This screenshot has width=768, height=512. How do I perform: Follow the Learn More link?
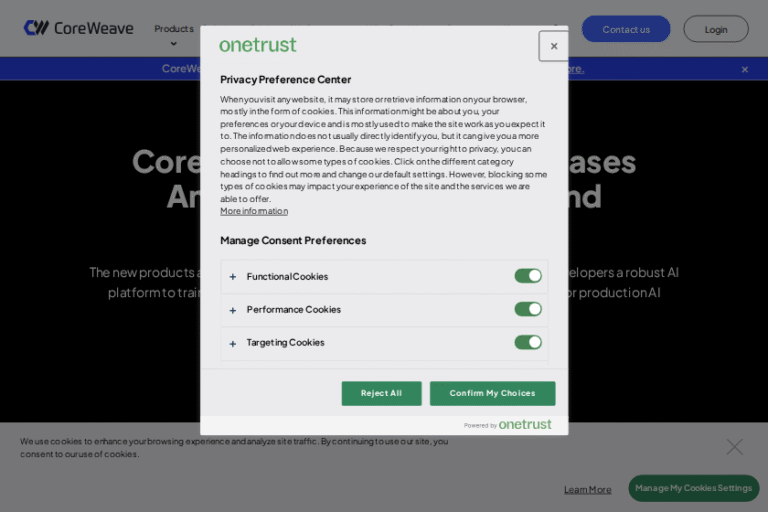587,489
